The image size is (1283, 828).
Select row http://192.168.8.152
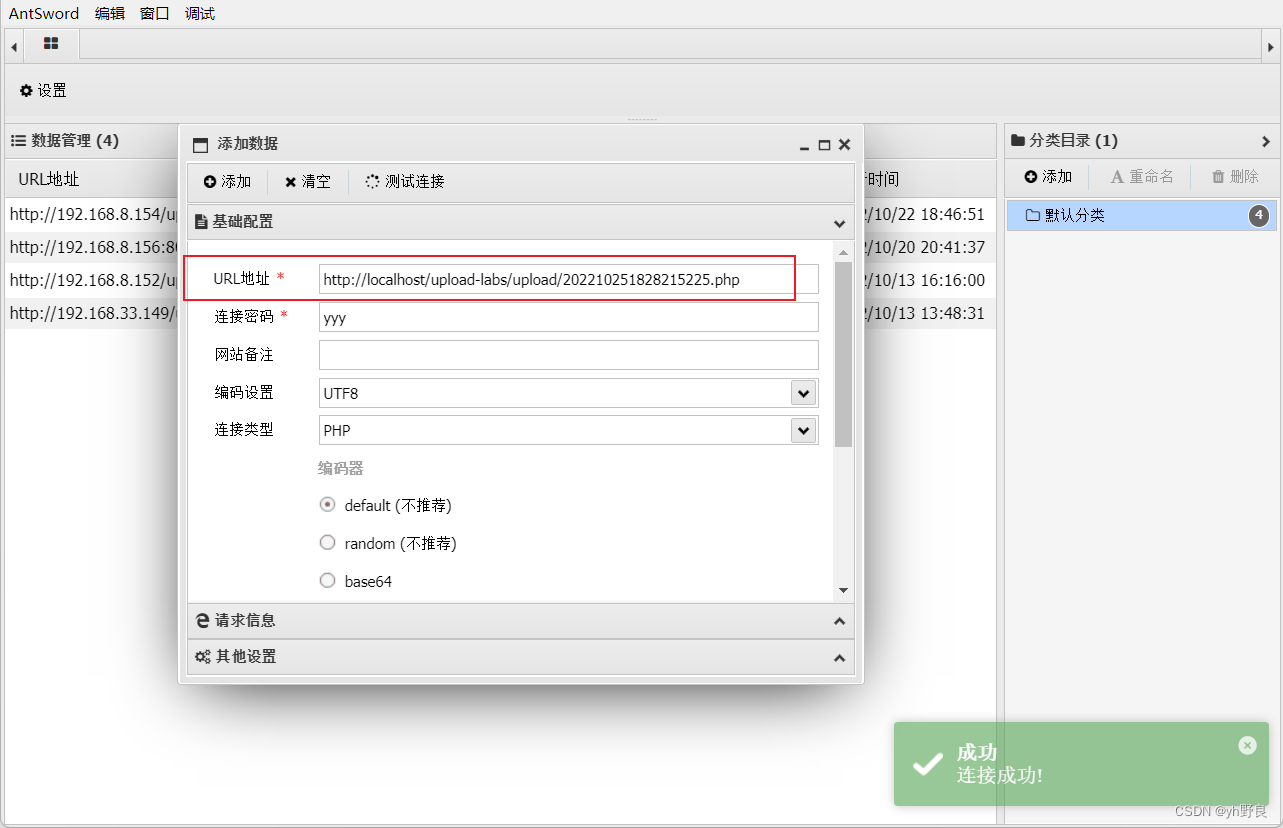[93, 280]
